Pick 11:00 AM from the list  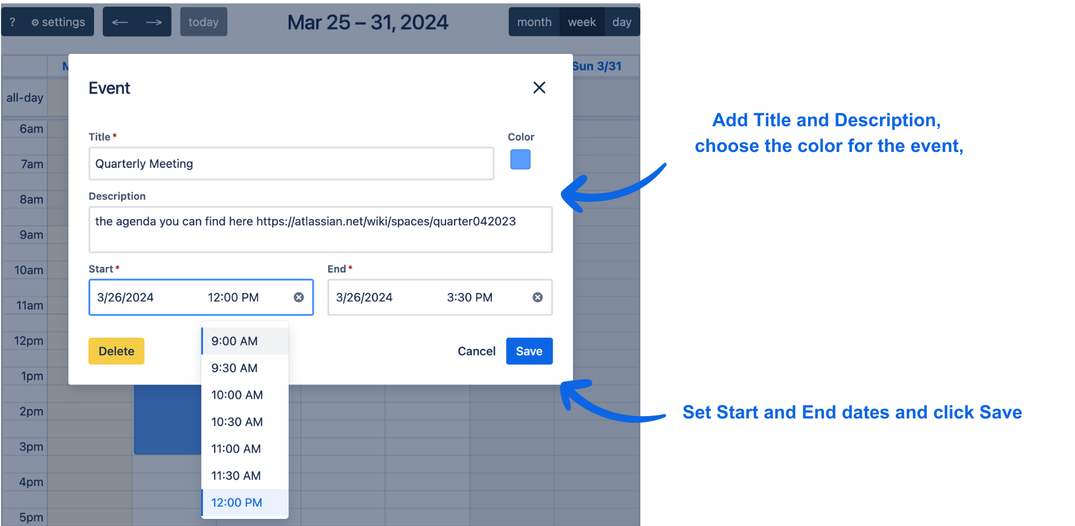click(237, 449)
